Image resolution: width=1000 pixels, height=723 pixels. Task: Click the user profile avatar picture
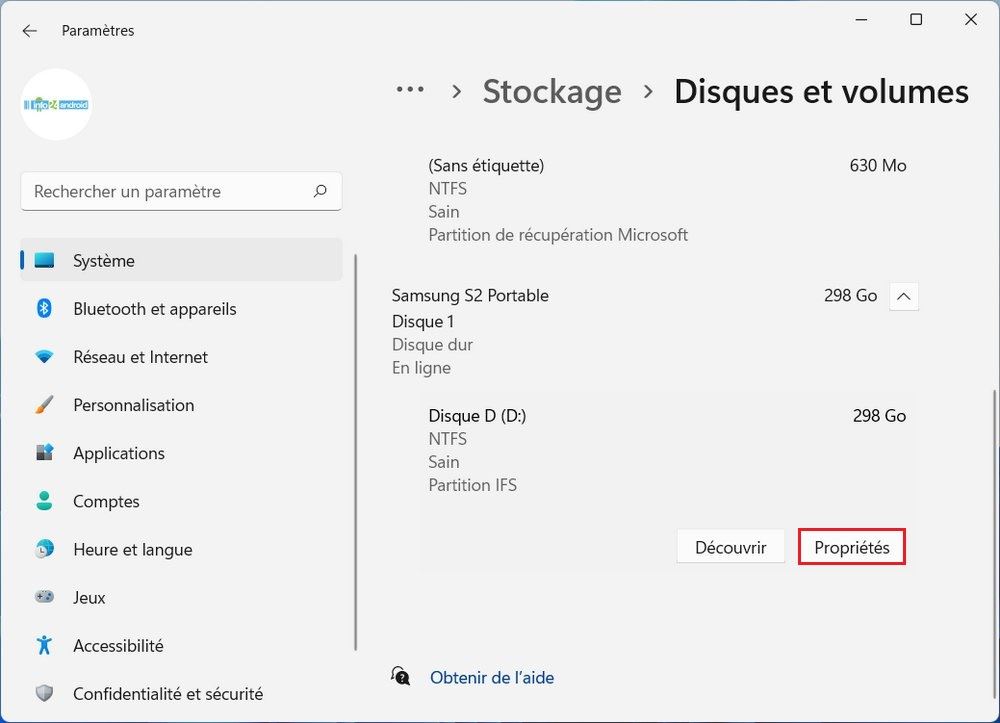point(56,104)
